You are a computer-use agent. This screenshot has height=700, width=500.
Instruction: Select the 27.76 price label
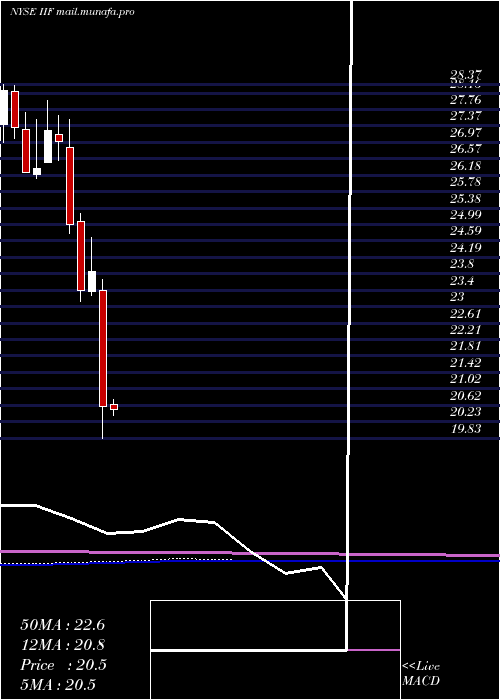[465, 100]
